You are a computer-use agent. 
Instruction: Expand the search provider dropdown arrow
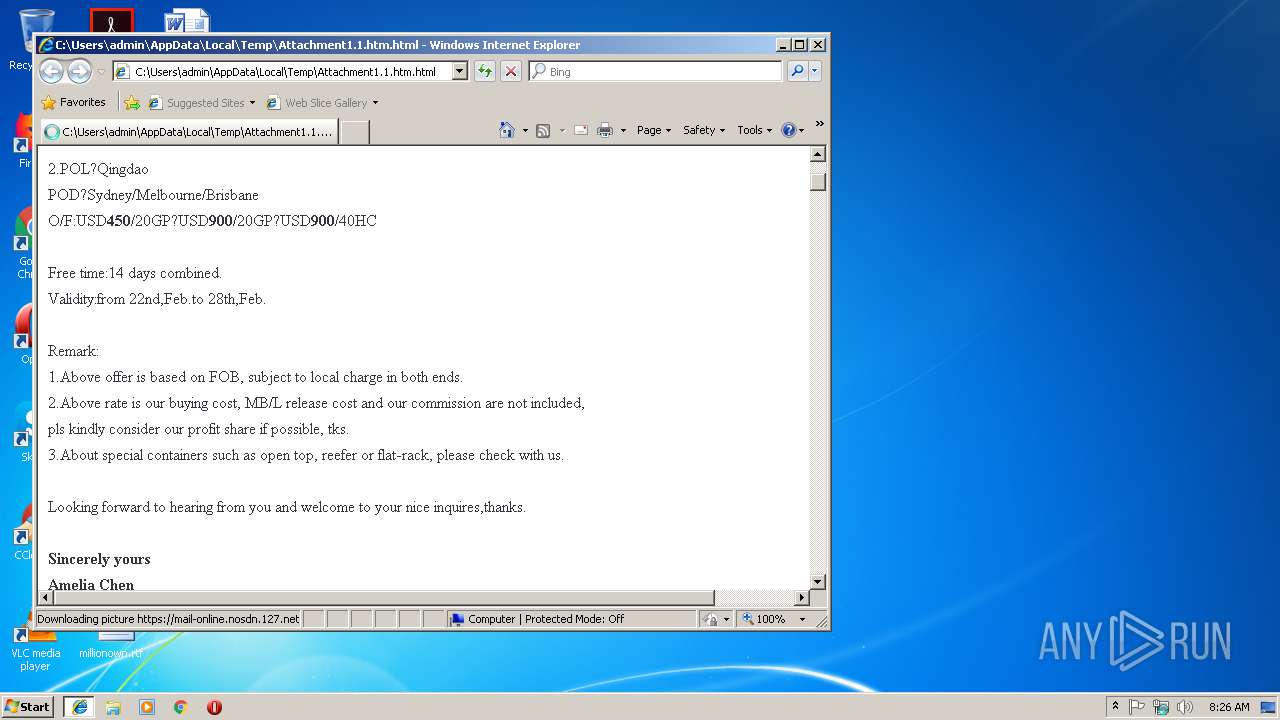pyautogui.click(x=815, y=71)
